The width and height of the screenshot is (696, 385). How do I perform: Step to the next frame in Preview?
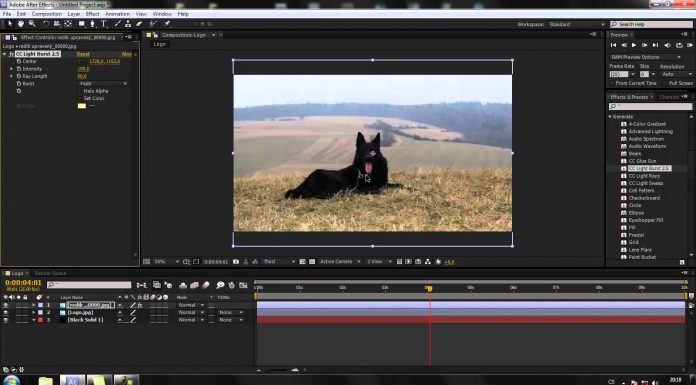[x=645, y=45]
